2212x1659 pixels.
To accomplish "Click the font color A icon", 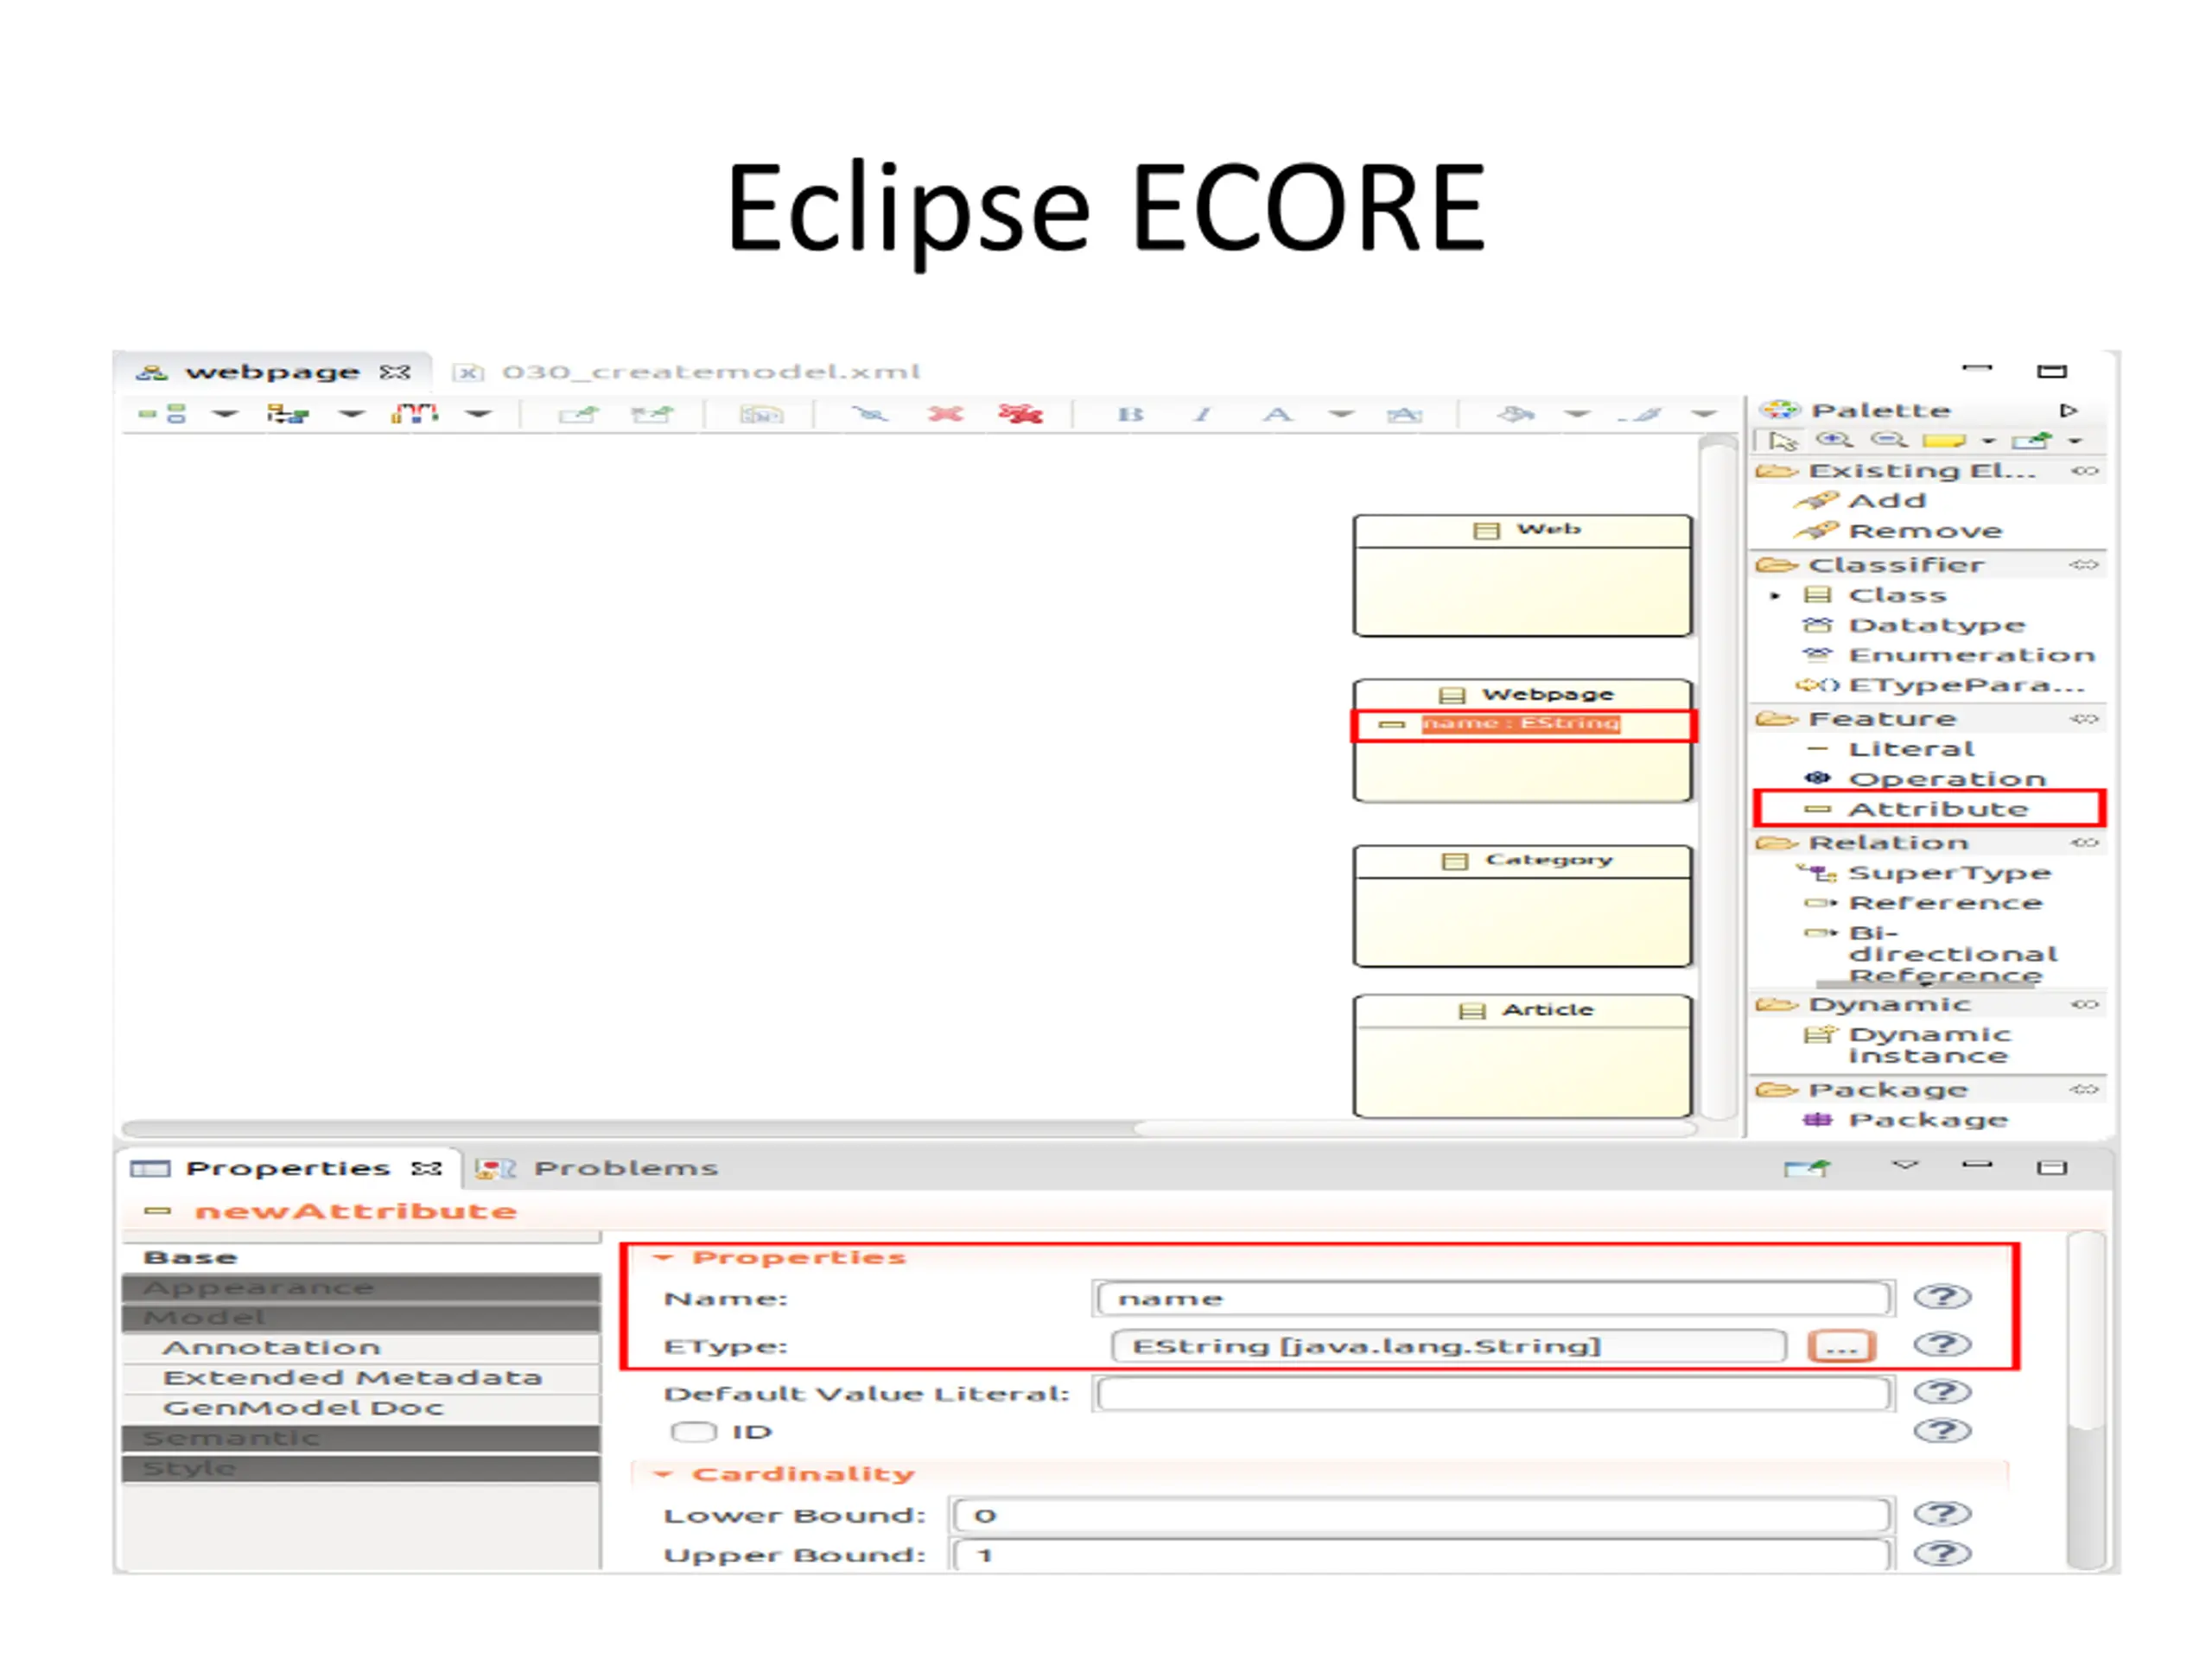I will [x=1277, y=414].
